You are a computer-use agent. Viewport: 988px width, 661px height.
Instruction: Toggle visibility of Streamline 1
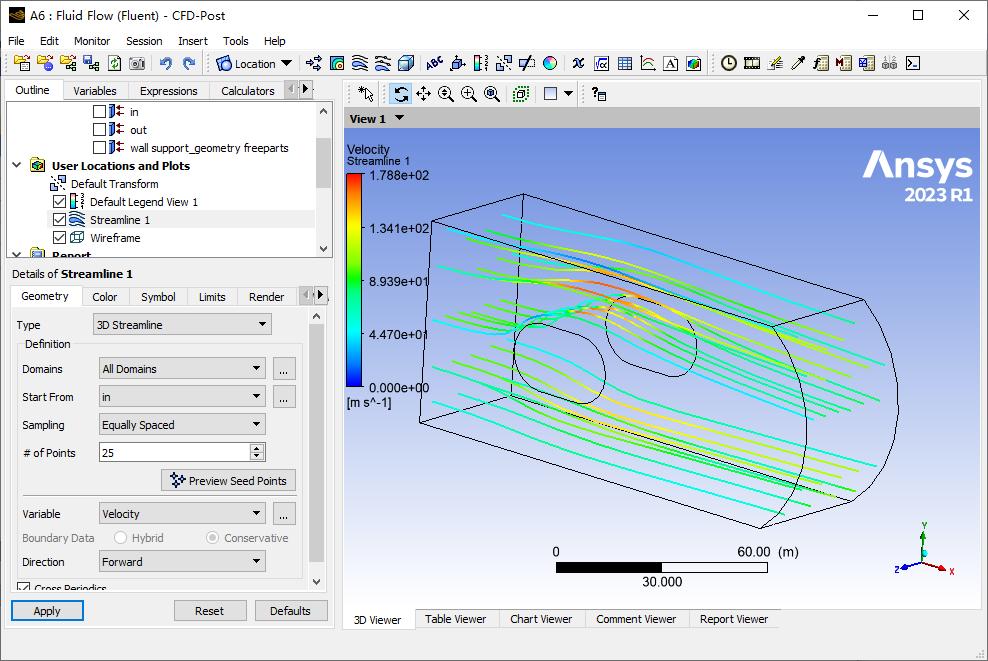coord(57,219)
